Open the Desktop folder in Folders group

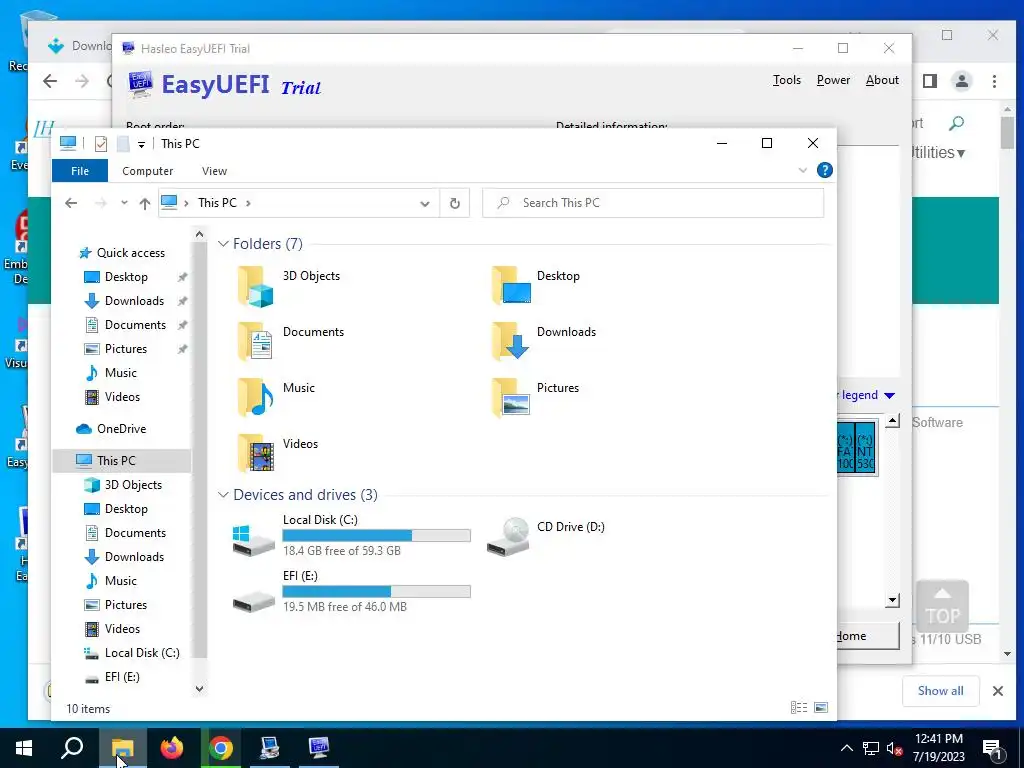pyautogui.click(x=511, y=286)
